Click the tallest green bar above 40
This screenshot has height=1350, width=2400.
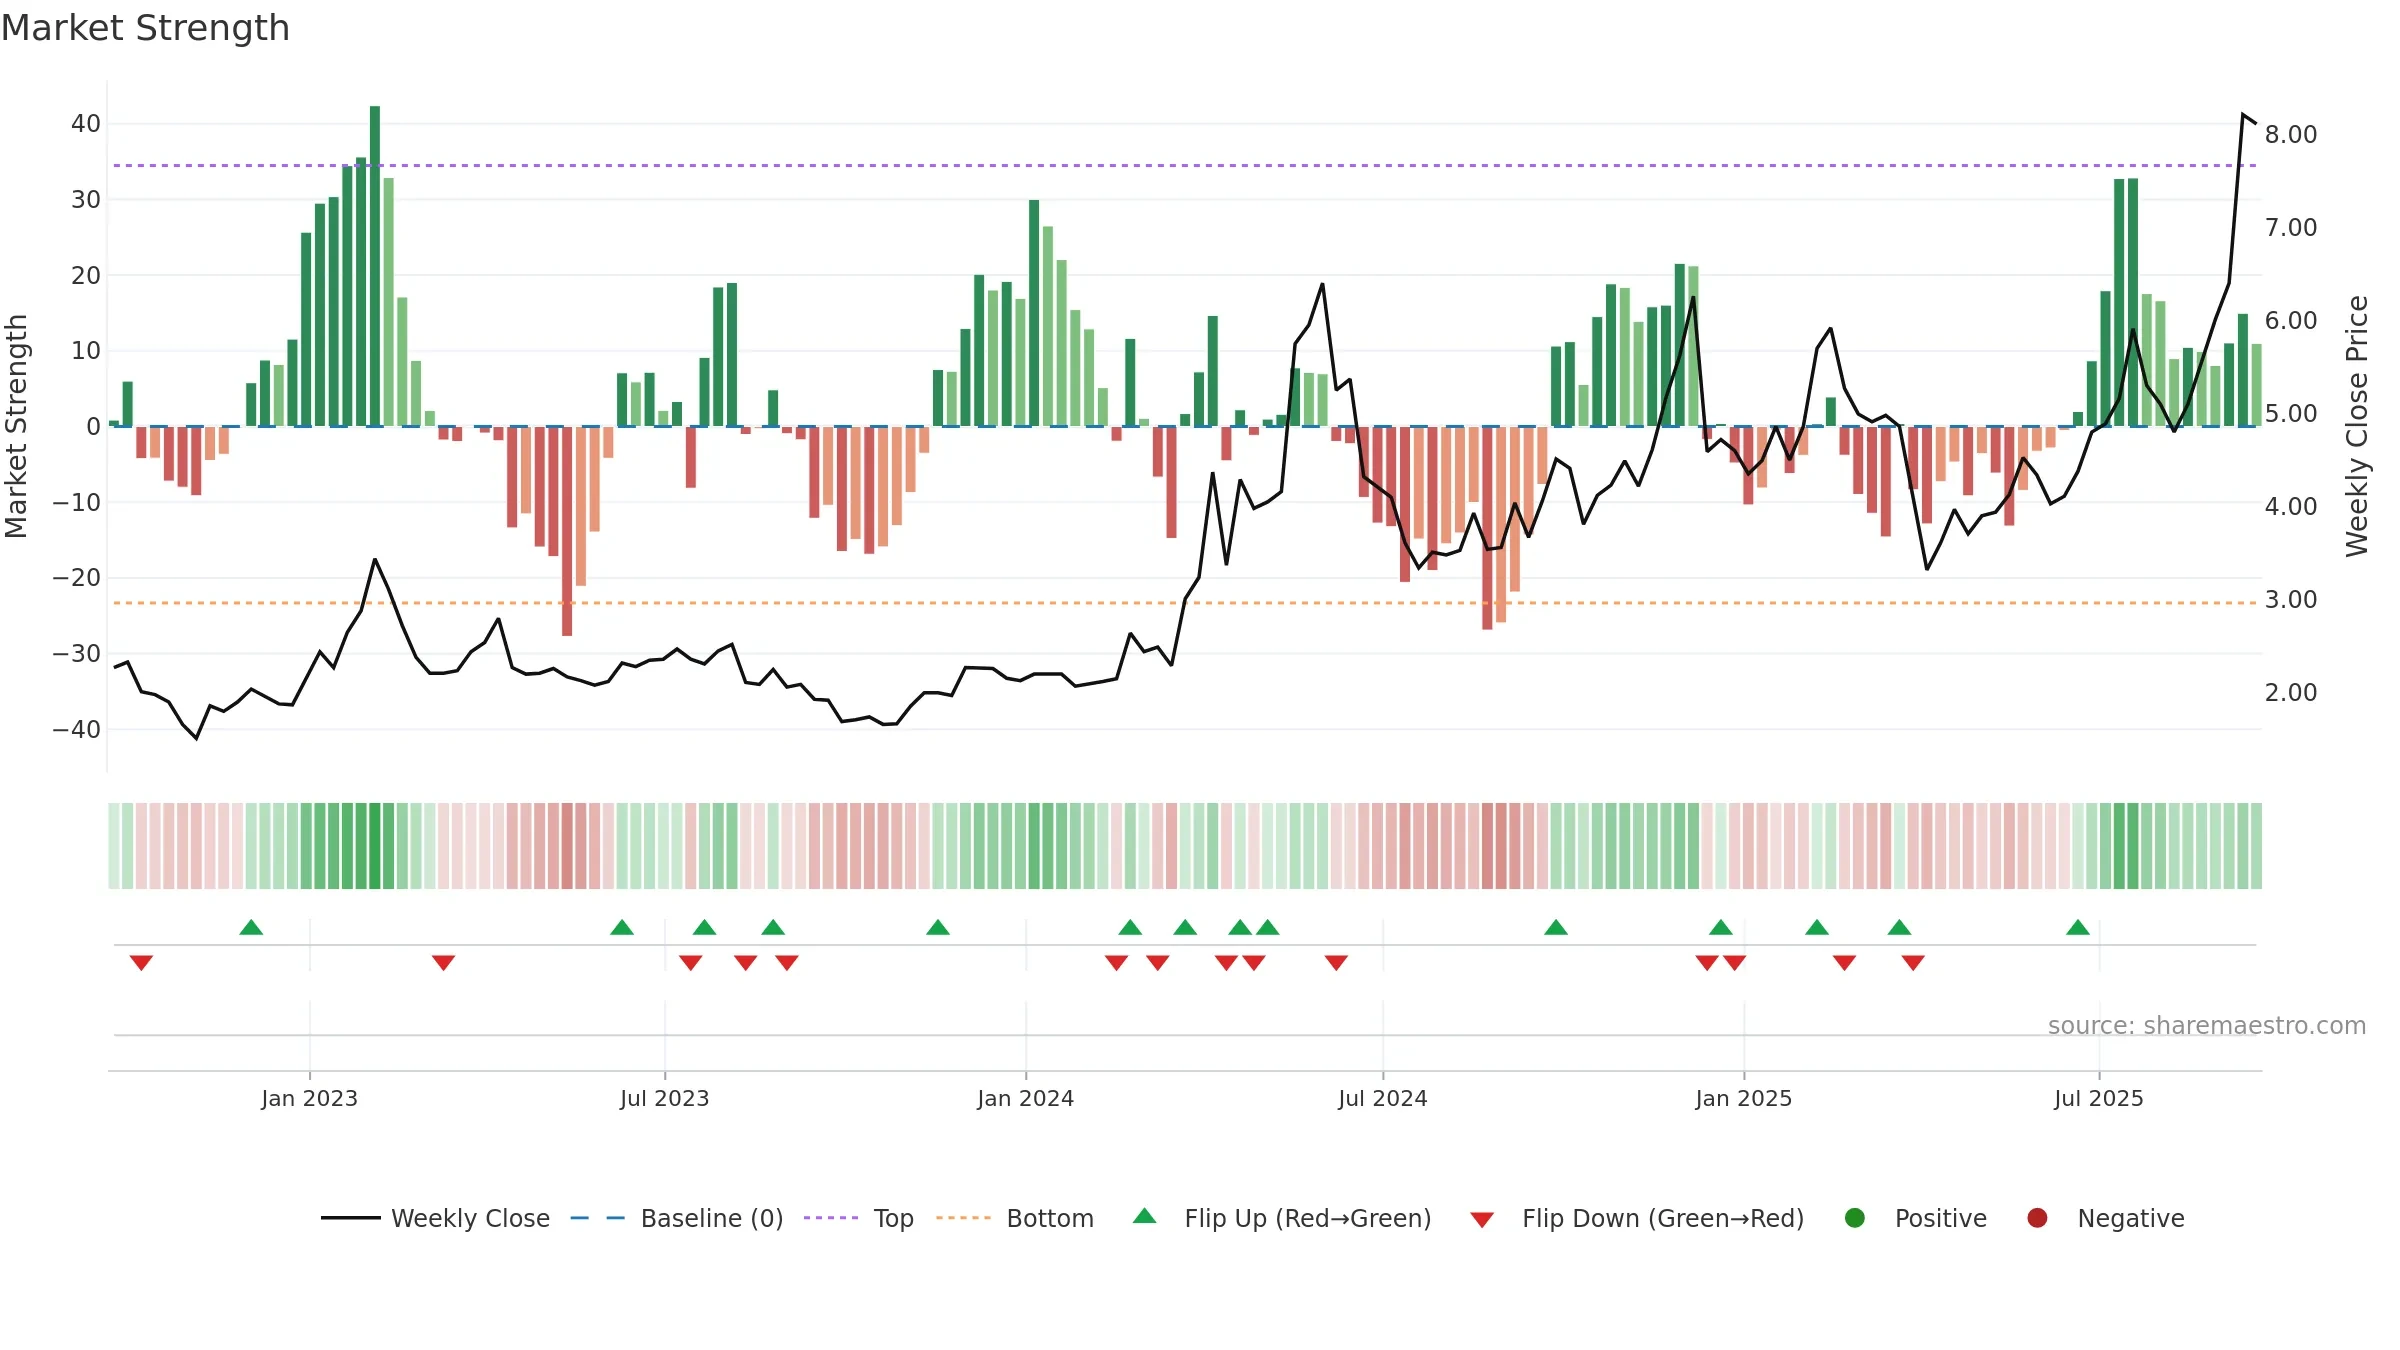[375, 266]
